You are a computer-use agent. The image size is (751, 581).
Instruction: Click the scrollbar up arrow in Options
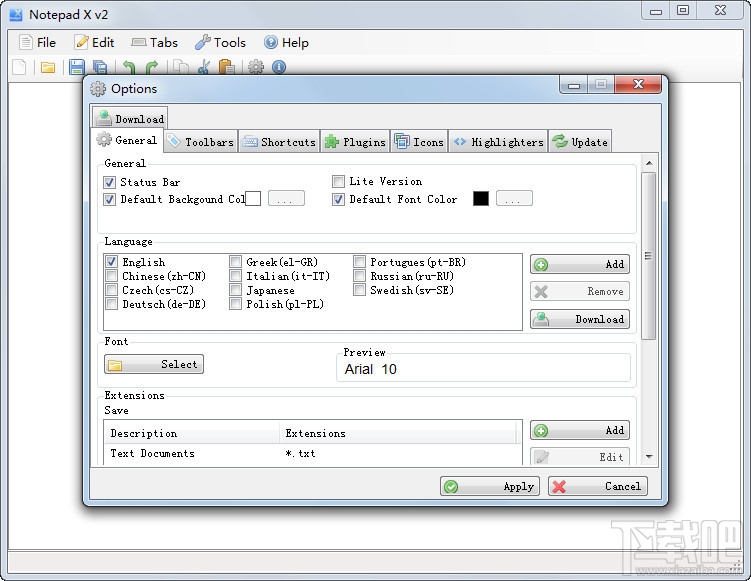click(649, 163)
